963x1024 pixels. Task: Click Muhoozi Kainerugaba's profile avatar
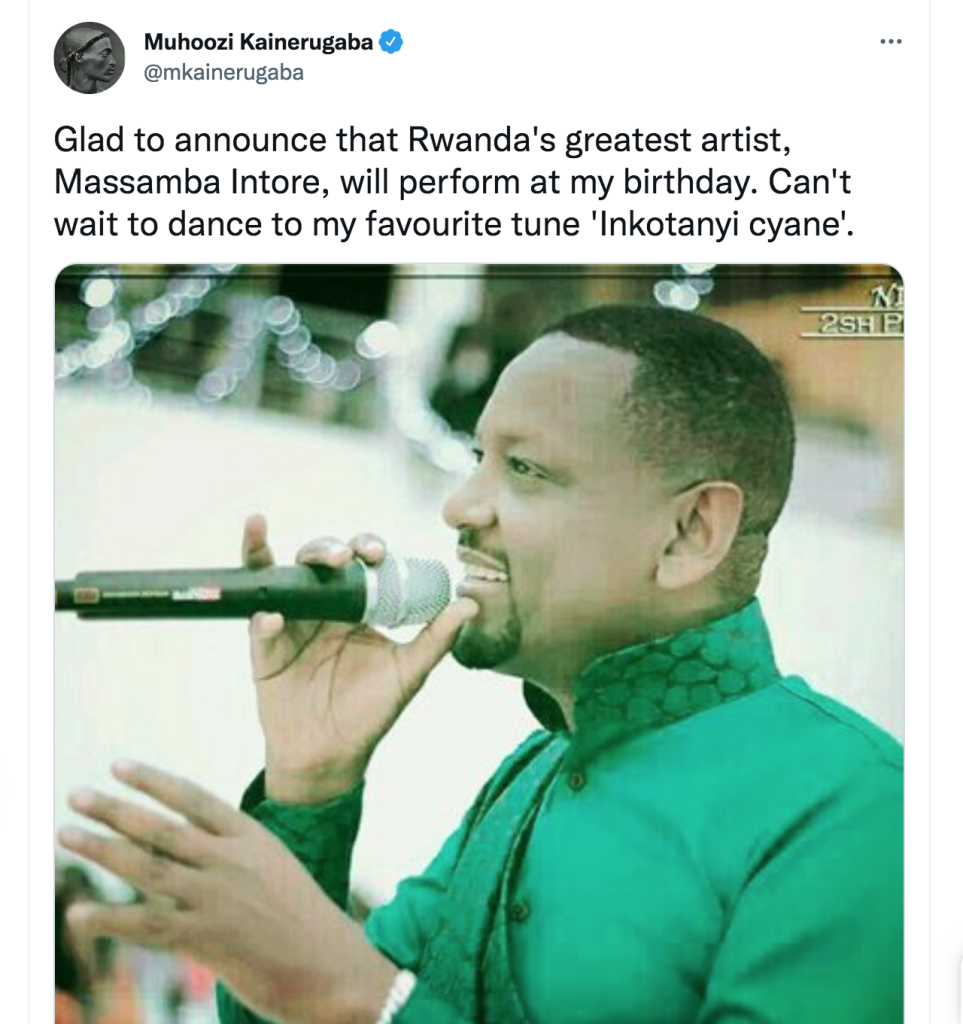tap(89, 57)
